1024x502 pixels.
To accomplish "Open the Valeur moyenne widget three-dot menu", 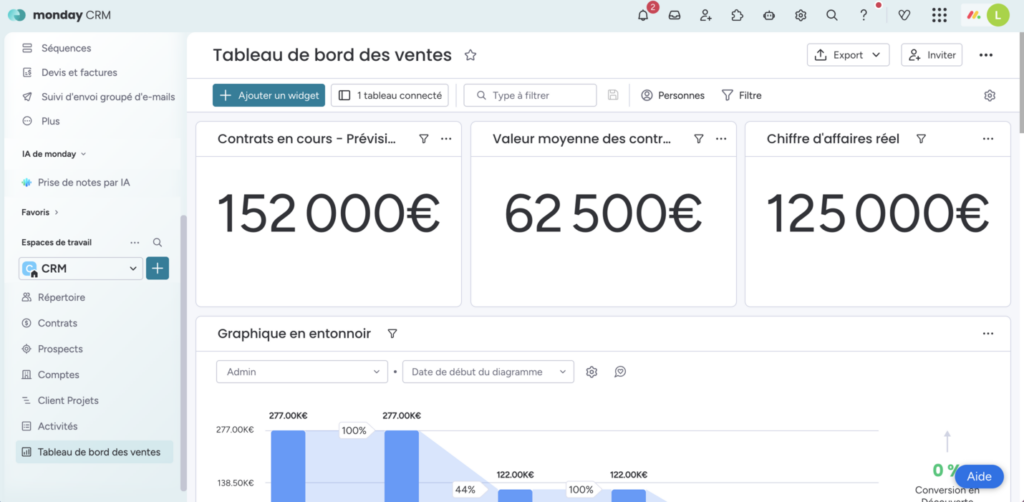I will (721, 138).
